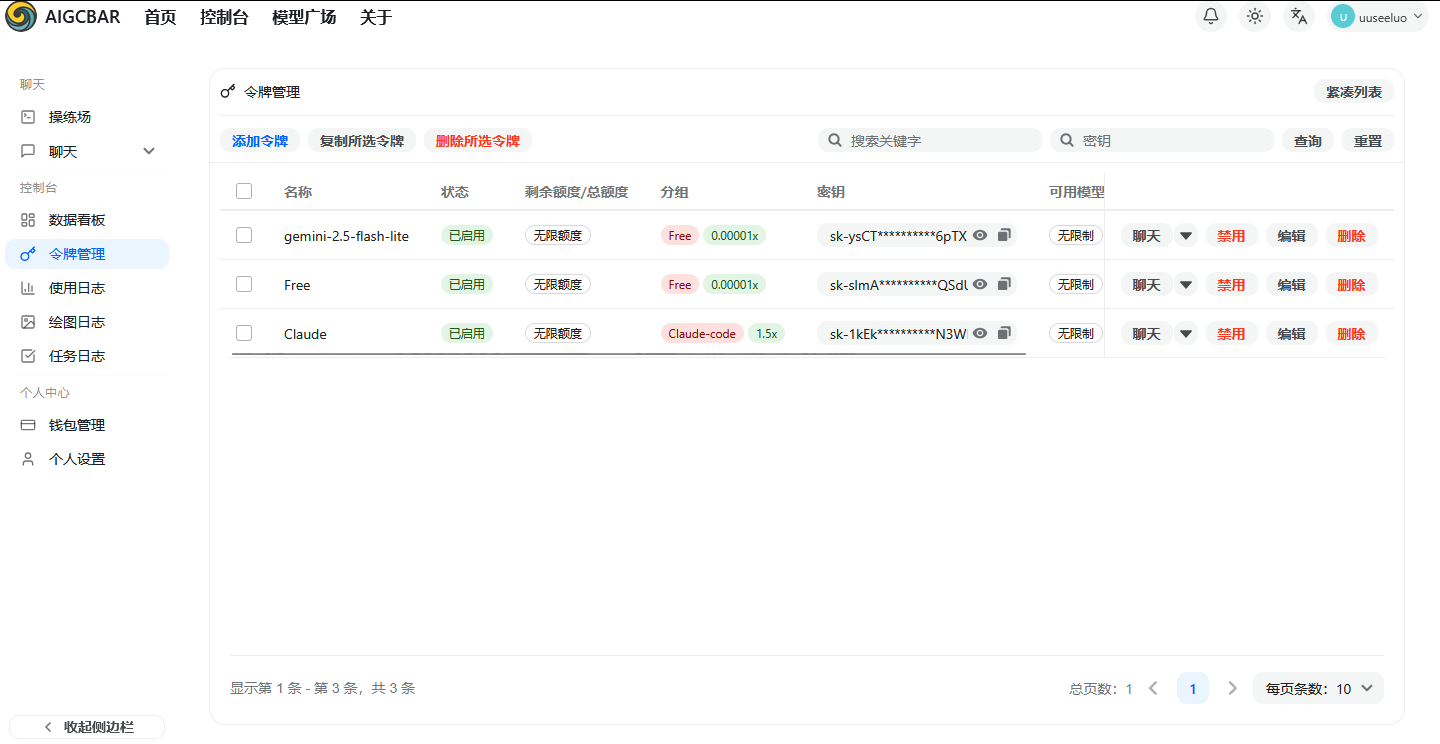
Task: Click the AIGCBAR logo icon
Action: (x=21, y=16)
